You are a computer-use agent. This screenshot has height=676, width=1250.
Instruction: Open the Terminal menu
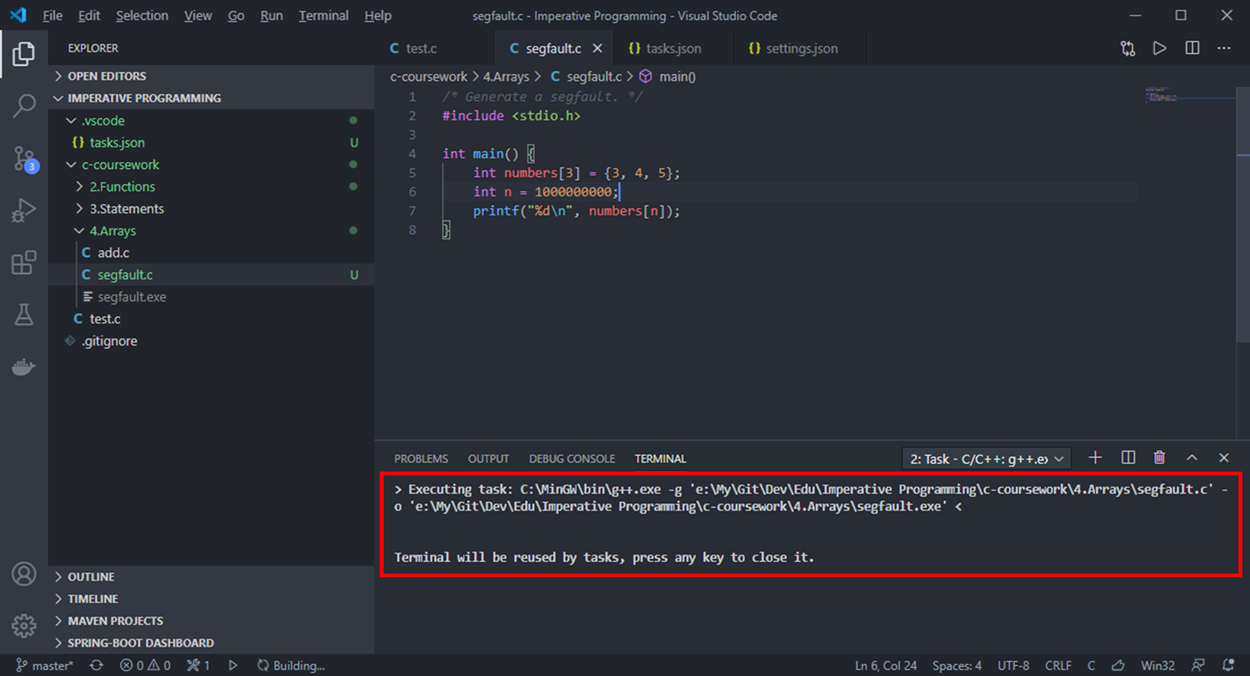324,16
